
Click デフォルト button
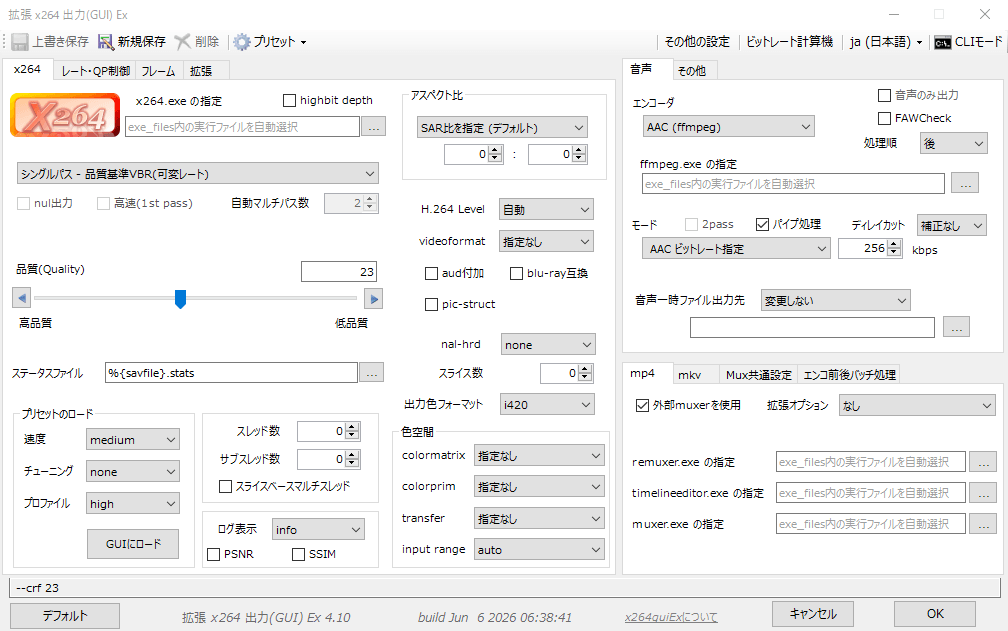click(x=65, y=616)
